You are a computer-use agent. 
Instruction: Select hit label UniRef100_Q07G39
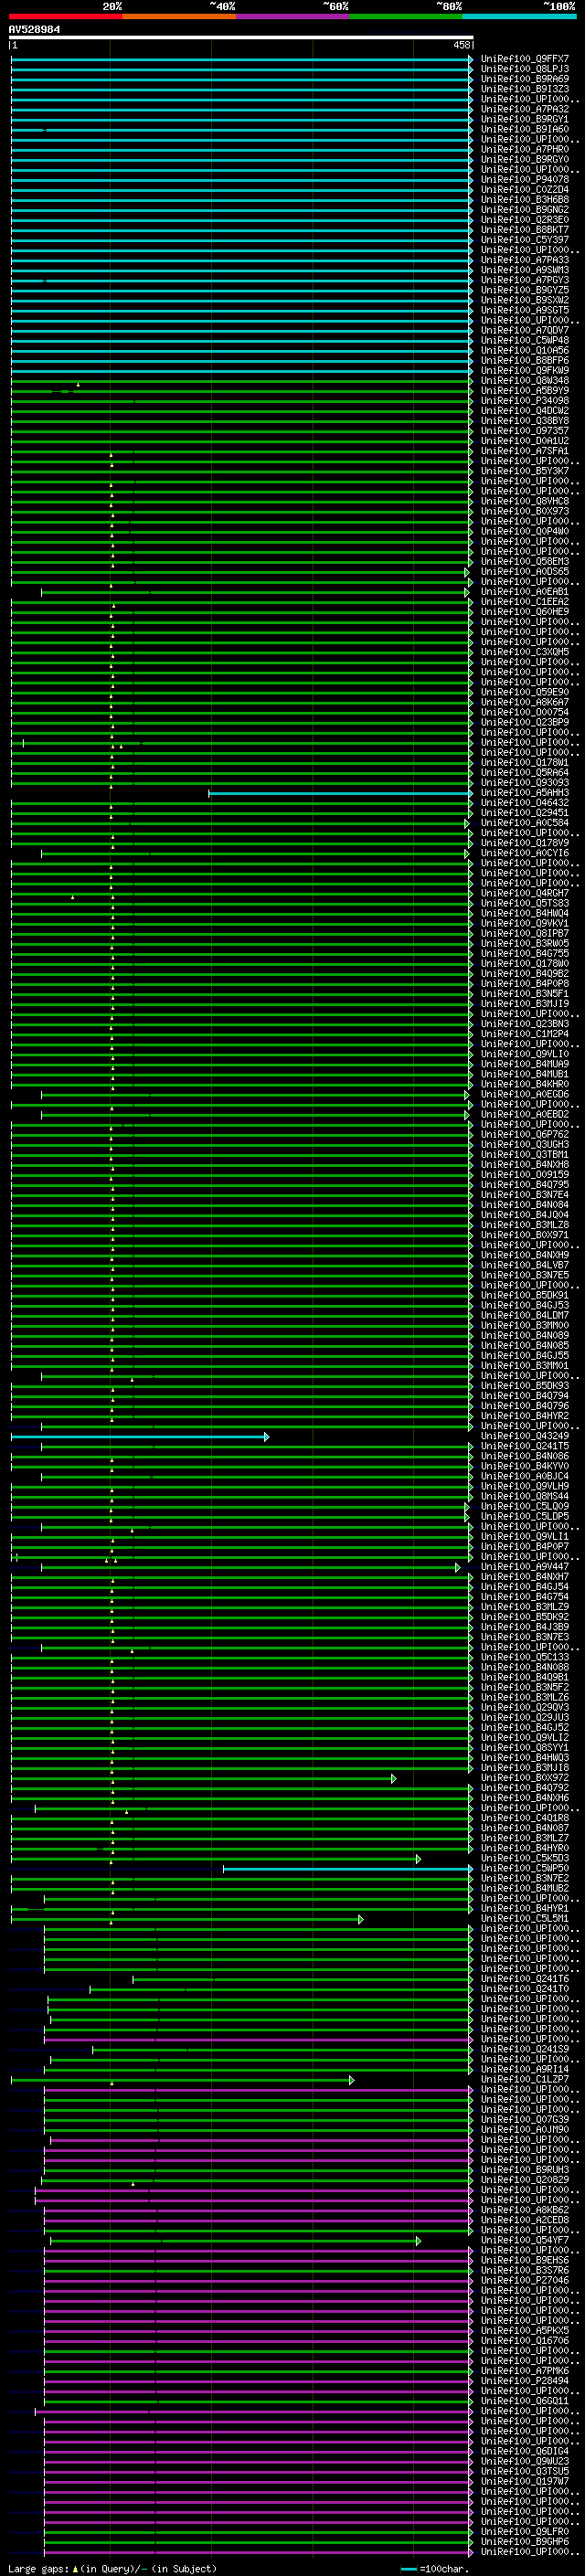pos(525,2119)
